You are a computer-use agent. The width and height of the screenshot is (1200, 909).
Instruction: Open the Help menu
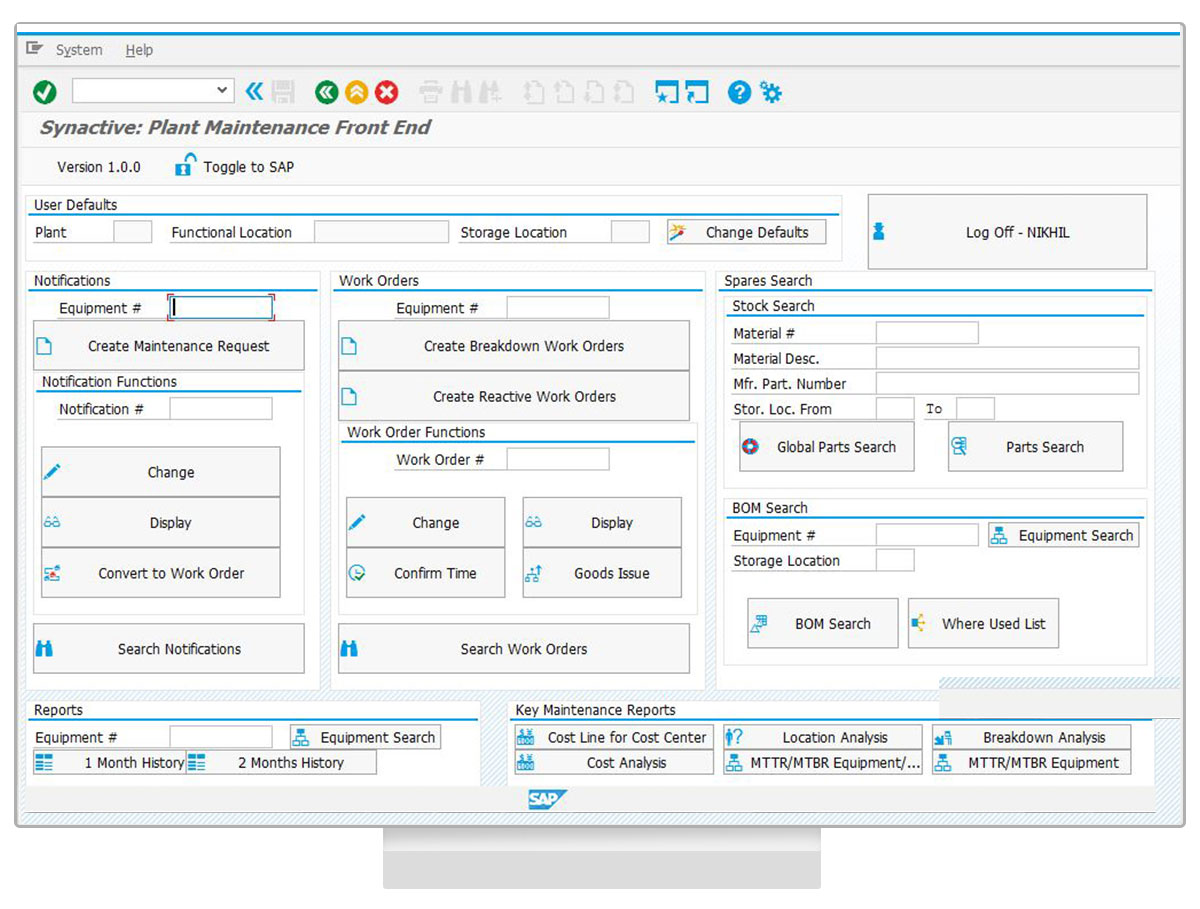coord(139,50)
